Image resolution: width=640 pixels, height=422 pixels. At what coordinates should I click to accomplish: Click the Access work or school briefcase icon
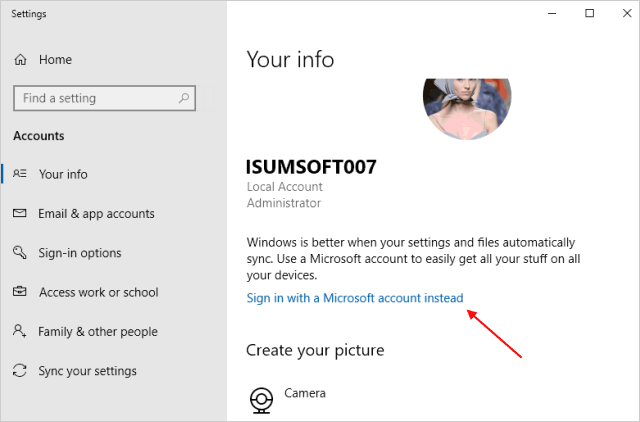[20, 292]
